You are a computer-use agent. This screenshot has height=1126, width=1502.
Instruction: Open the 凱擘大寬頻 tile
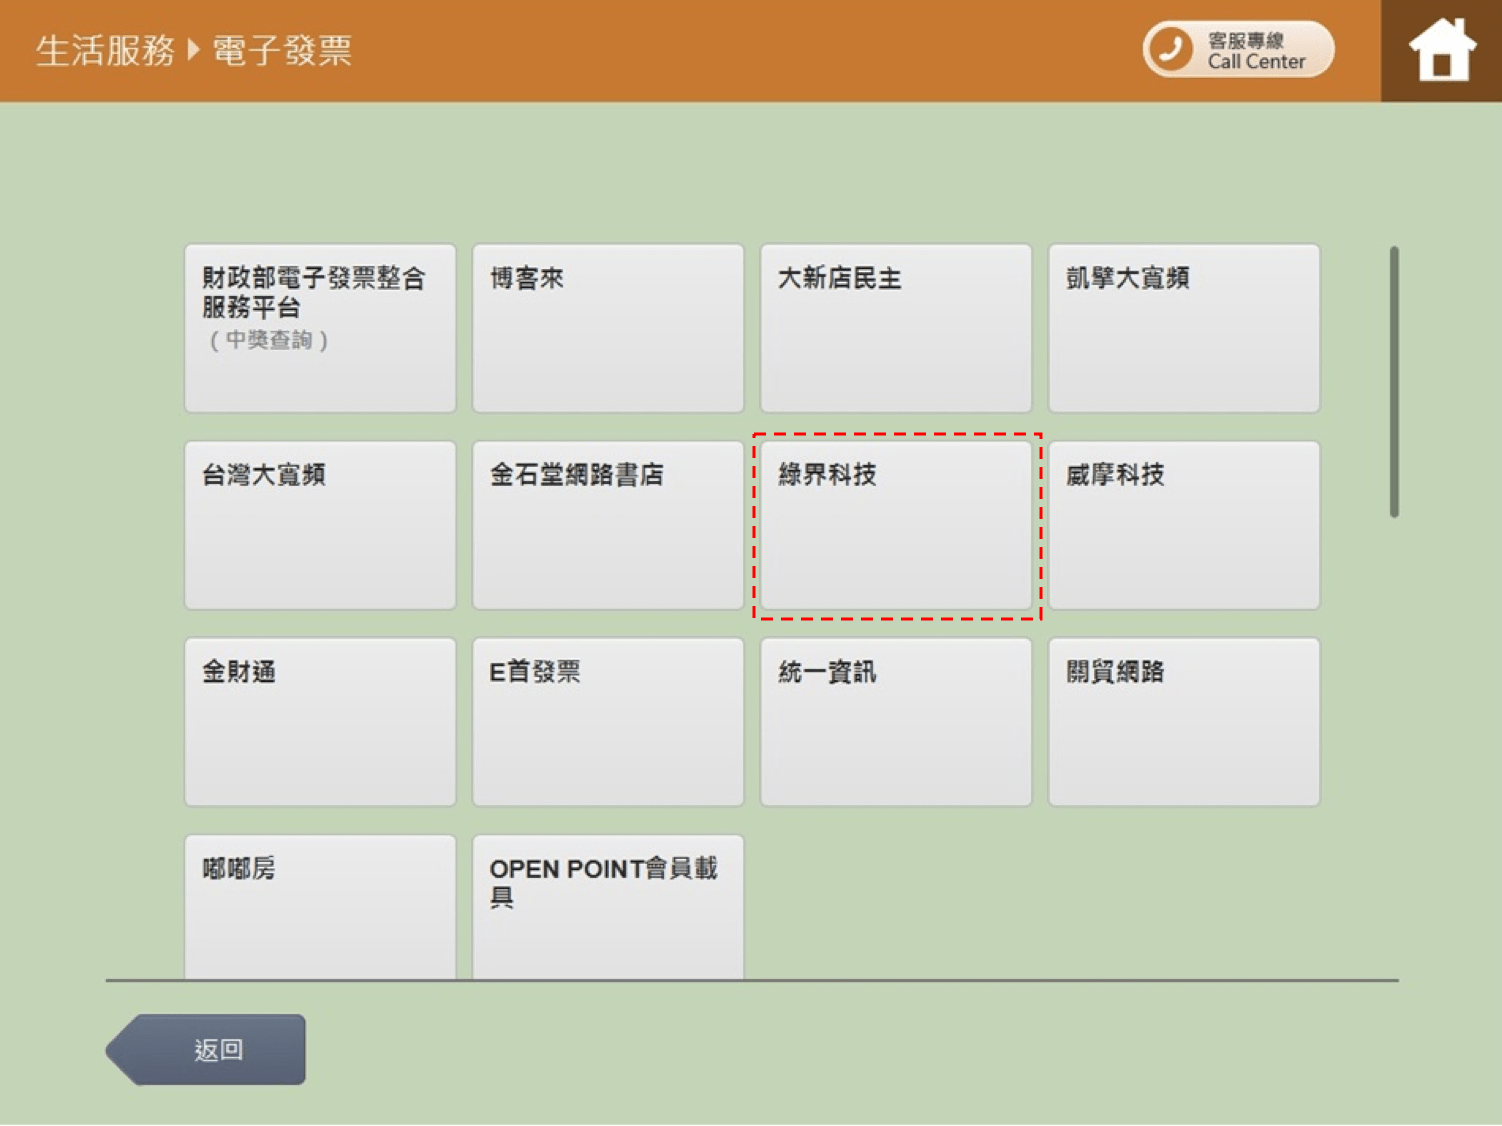click(1184, 328)
